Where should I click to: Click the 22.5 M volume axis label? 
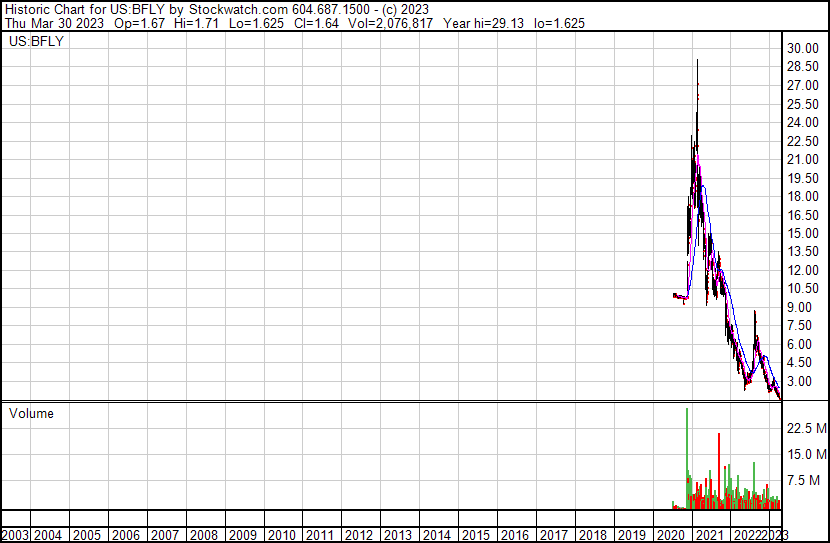pyautogui.click(x=806, y=428)
